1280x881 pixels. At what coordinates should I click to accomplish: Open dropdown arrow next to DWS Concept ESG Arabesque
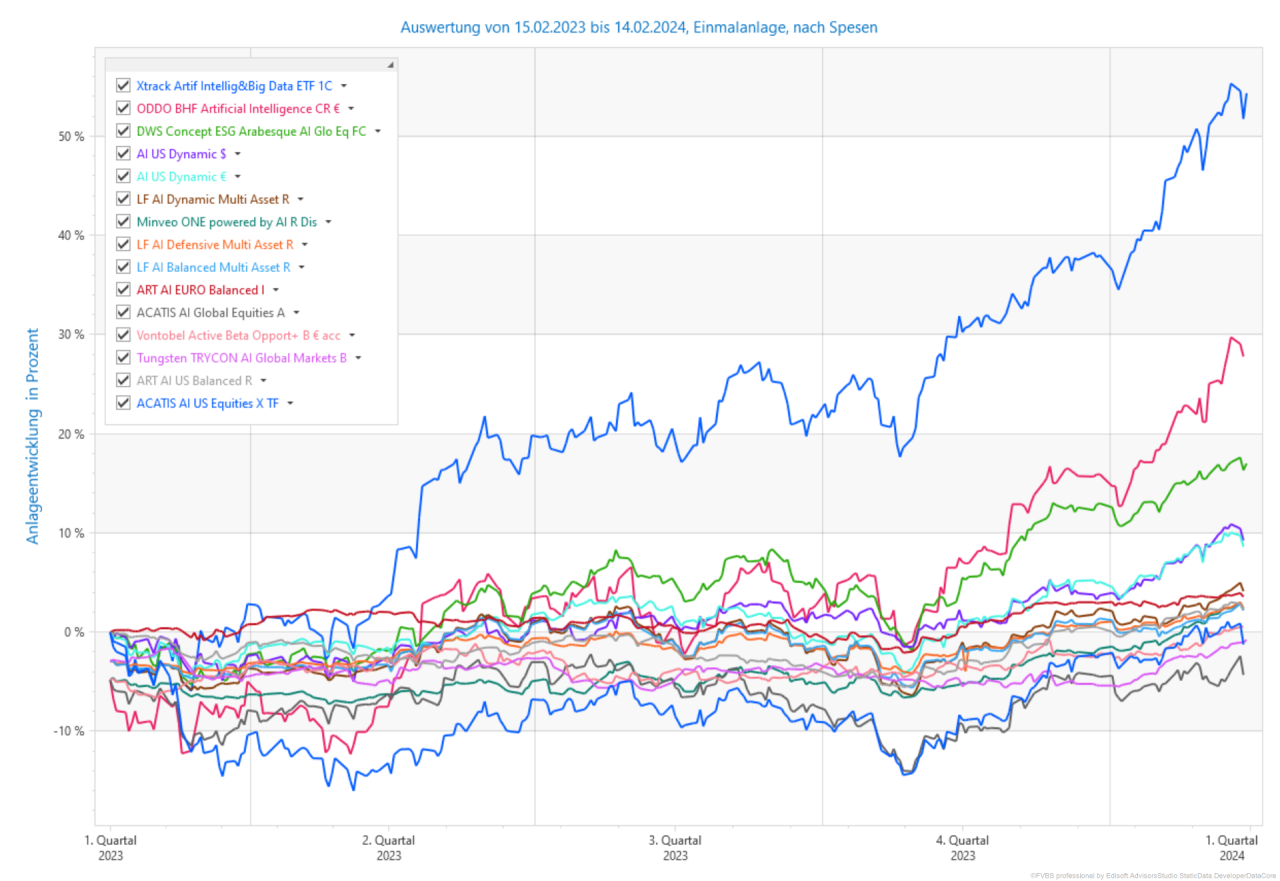click(x=377, y=132)
